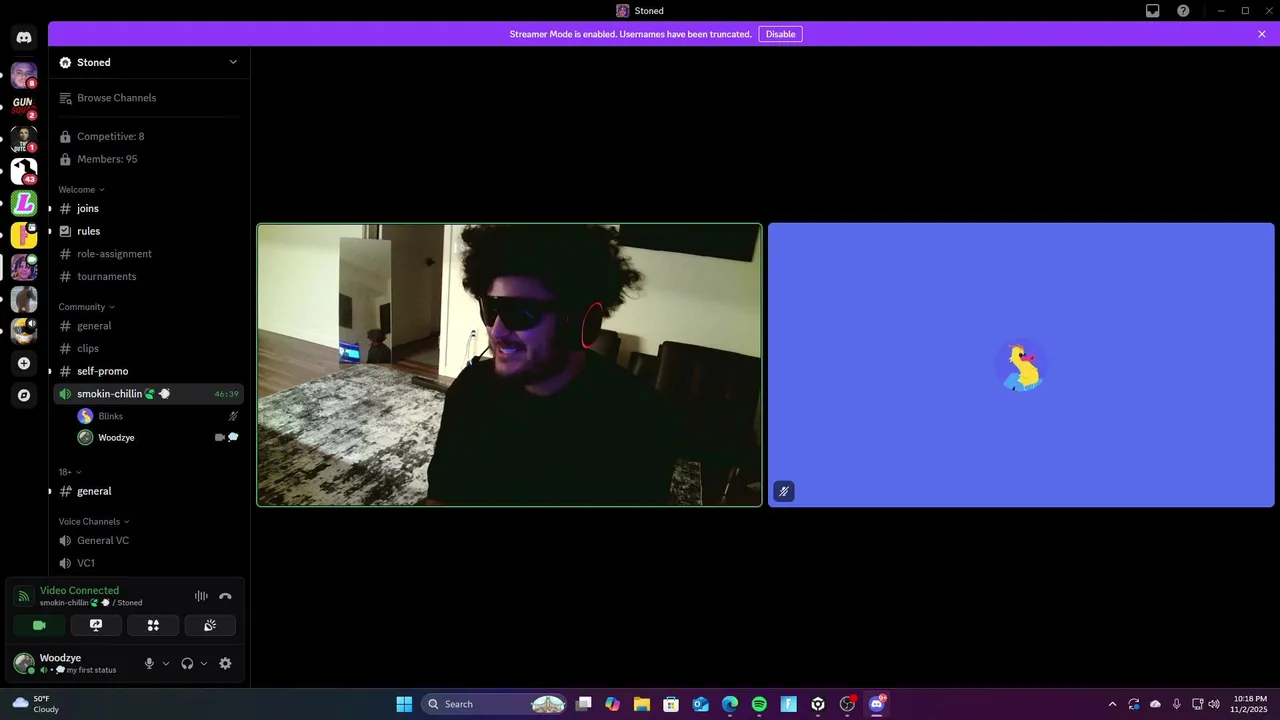Open the green L server icon
The width and height of the screenshot is (1280, 720).
coord(24,204)
